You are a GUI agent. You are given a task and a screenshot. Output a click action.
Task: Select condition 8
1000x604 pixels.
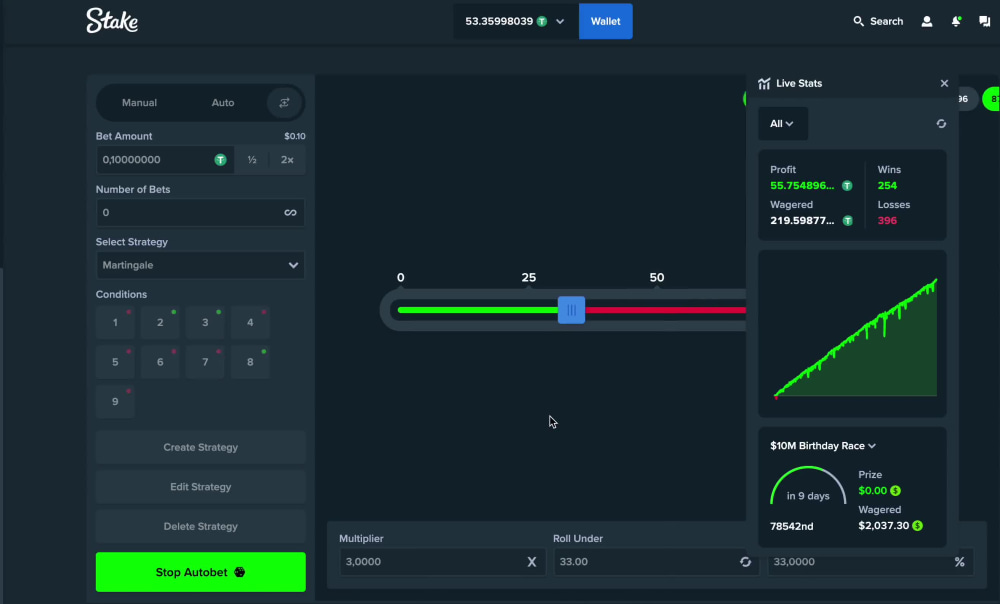[250, 362]
